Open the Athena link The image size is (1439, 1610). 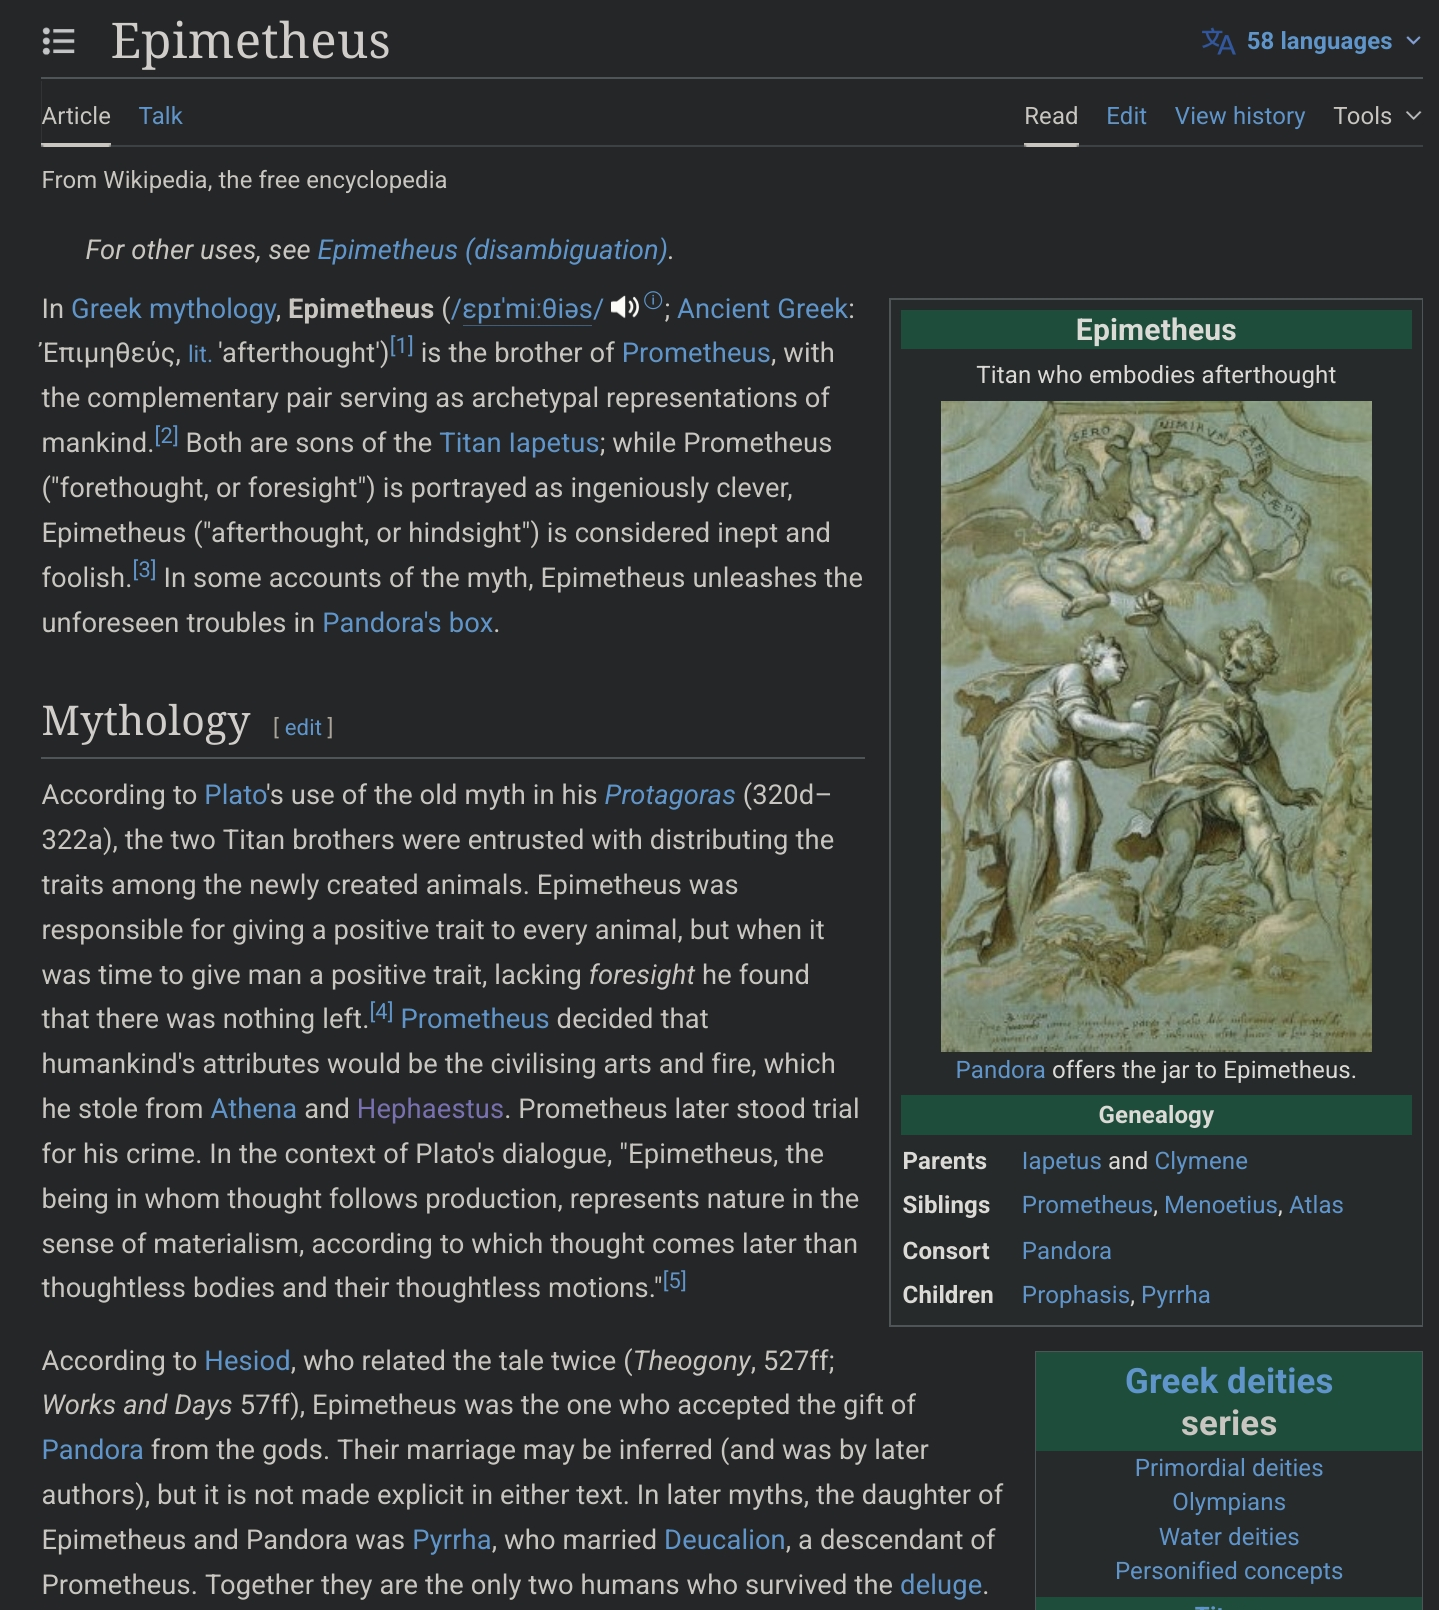254,1109
